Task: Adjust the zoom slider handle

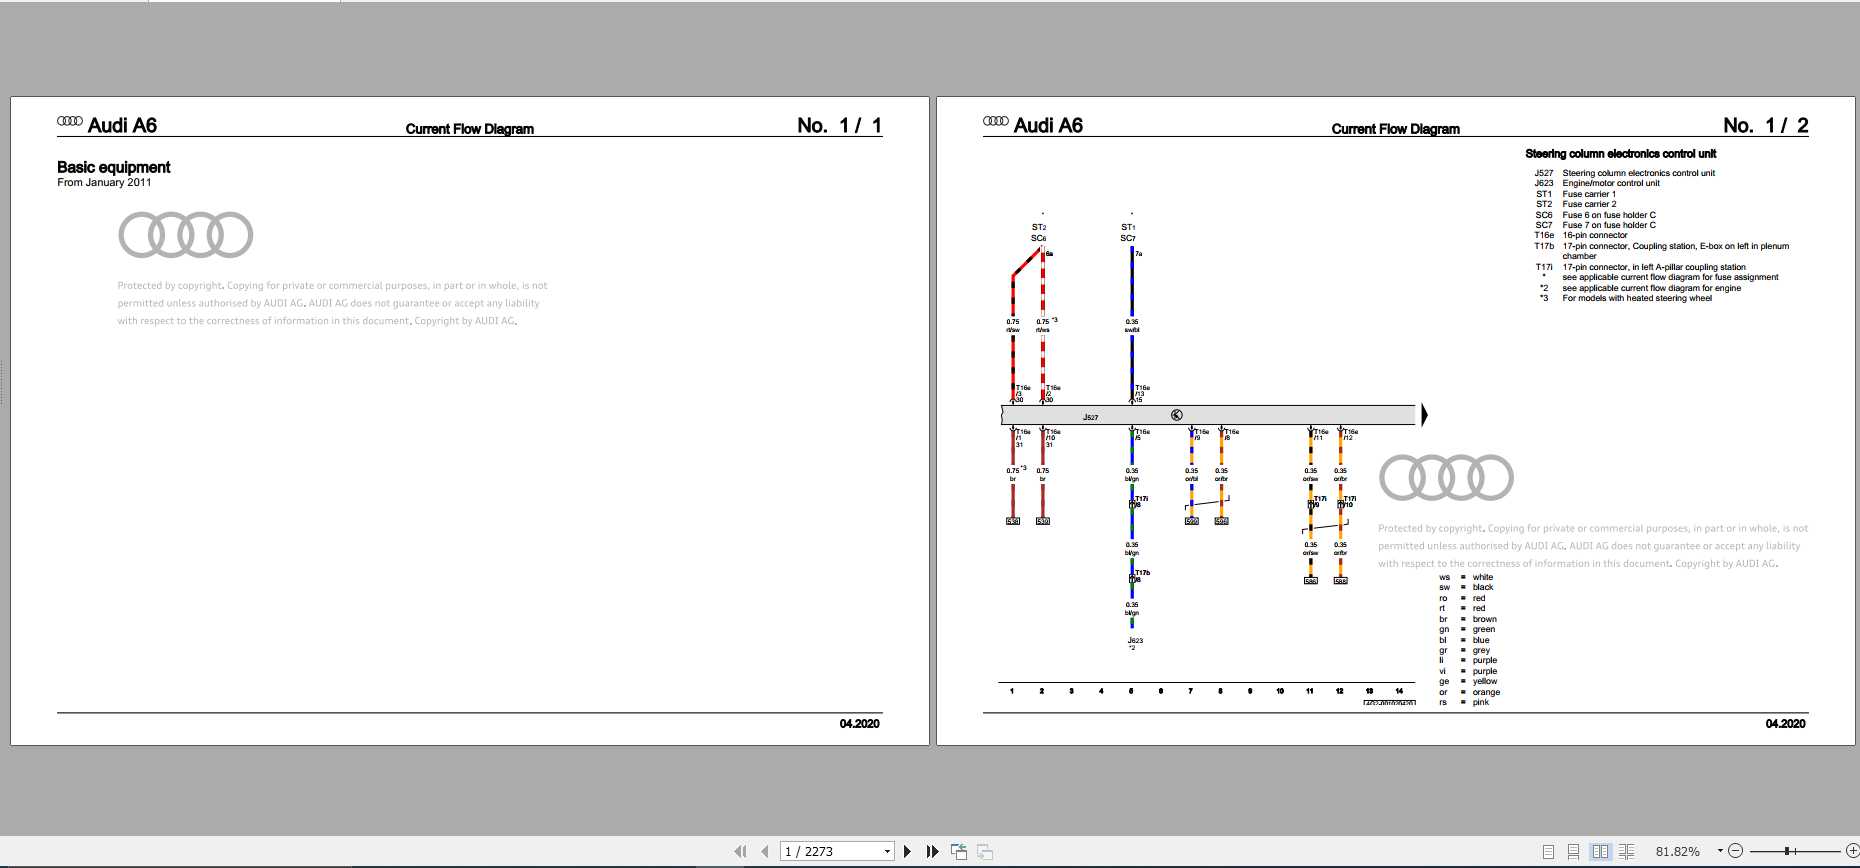Action: tap(1787, 851)
